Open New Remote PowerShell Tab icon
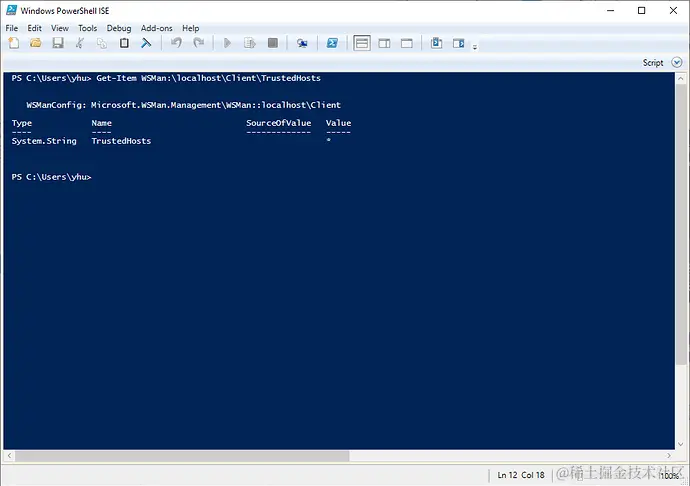690x486 pixels. click(x=302, y=43)
